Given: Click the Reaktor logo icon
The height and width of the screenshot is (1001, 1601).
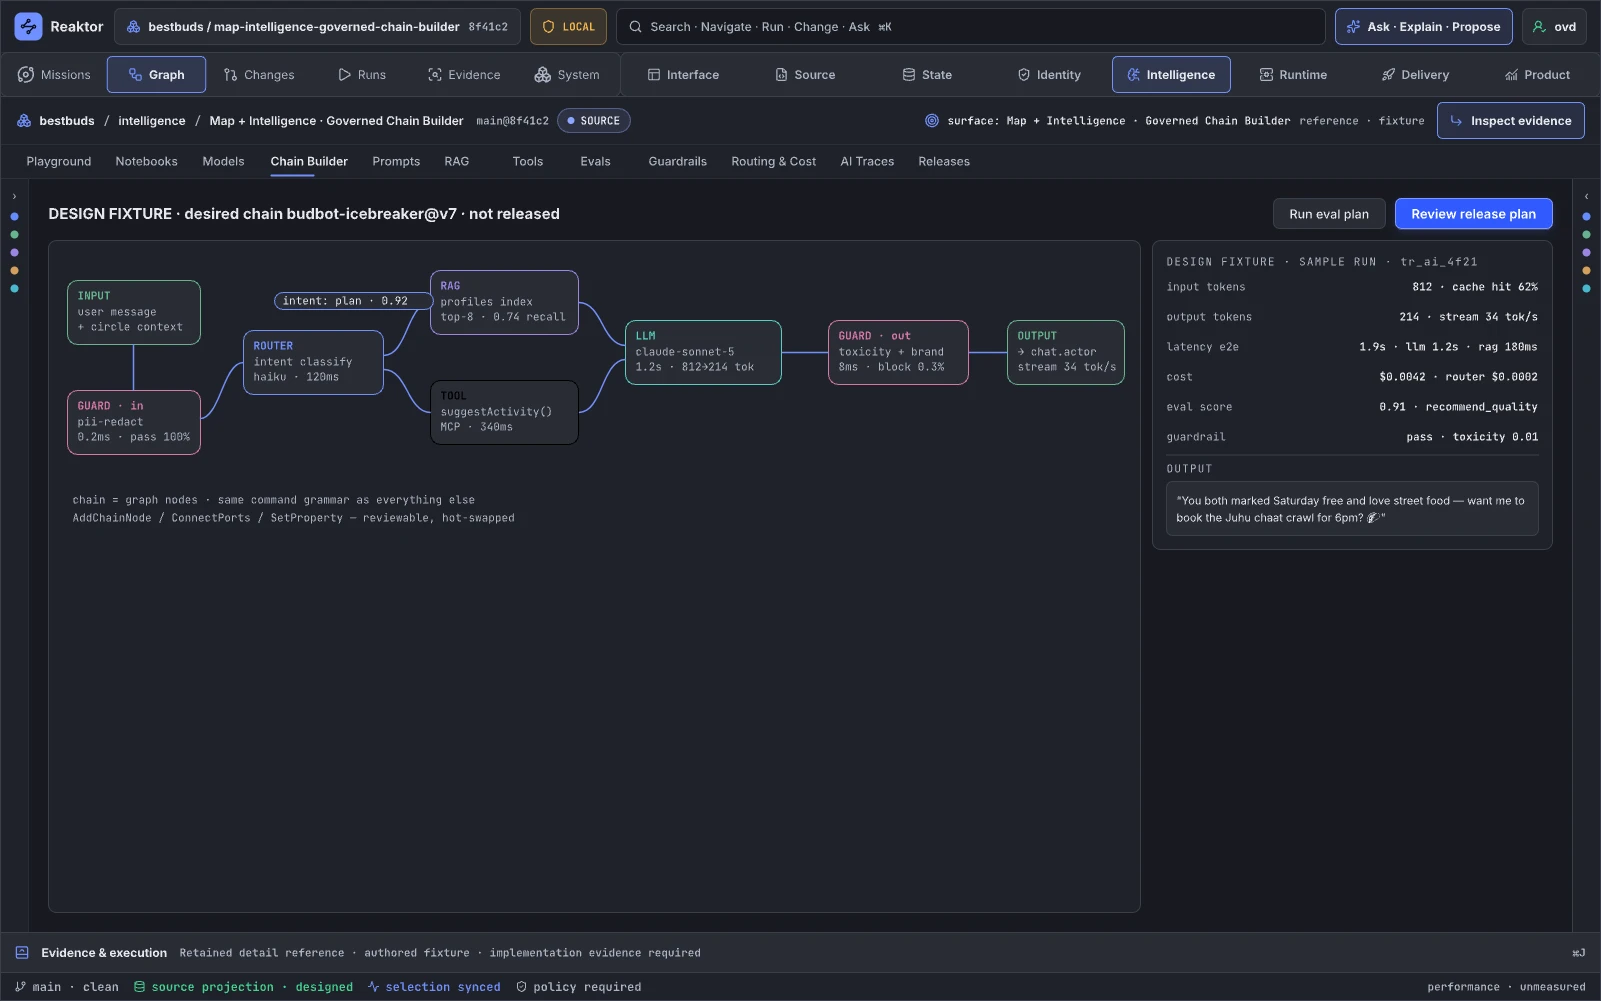Looking at the screenshot, I should pos(28,27).
